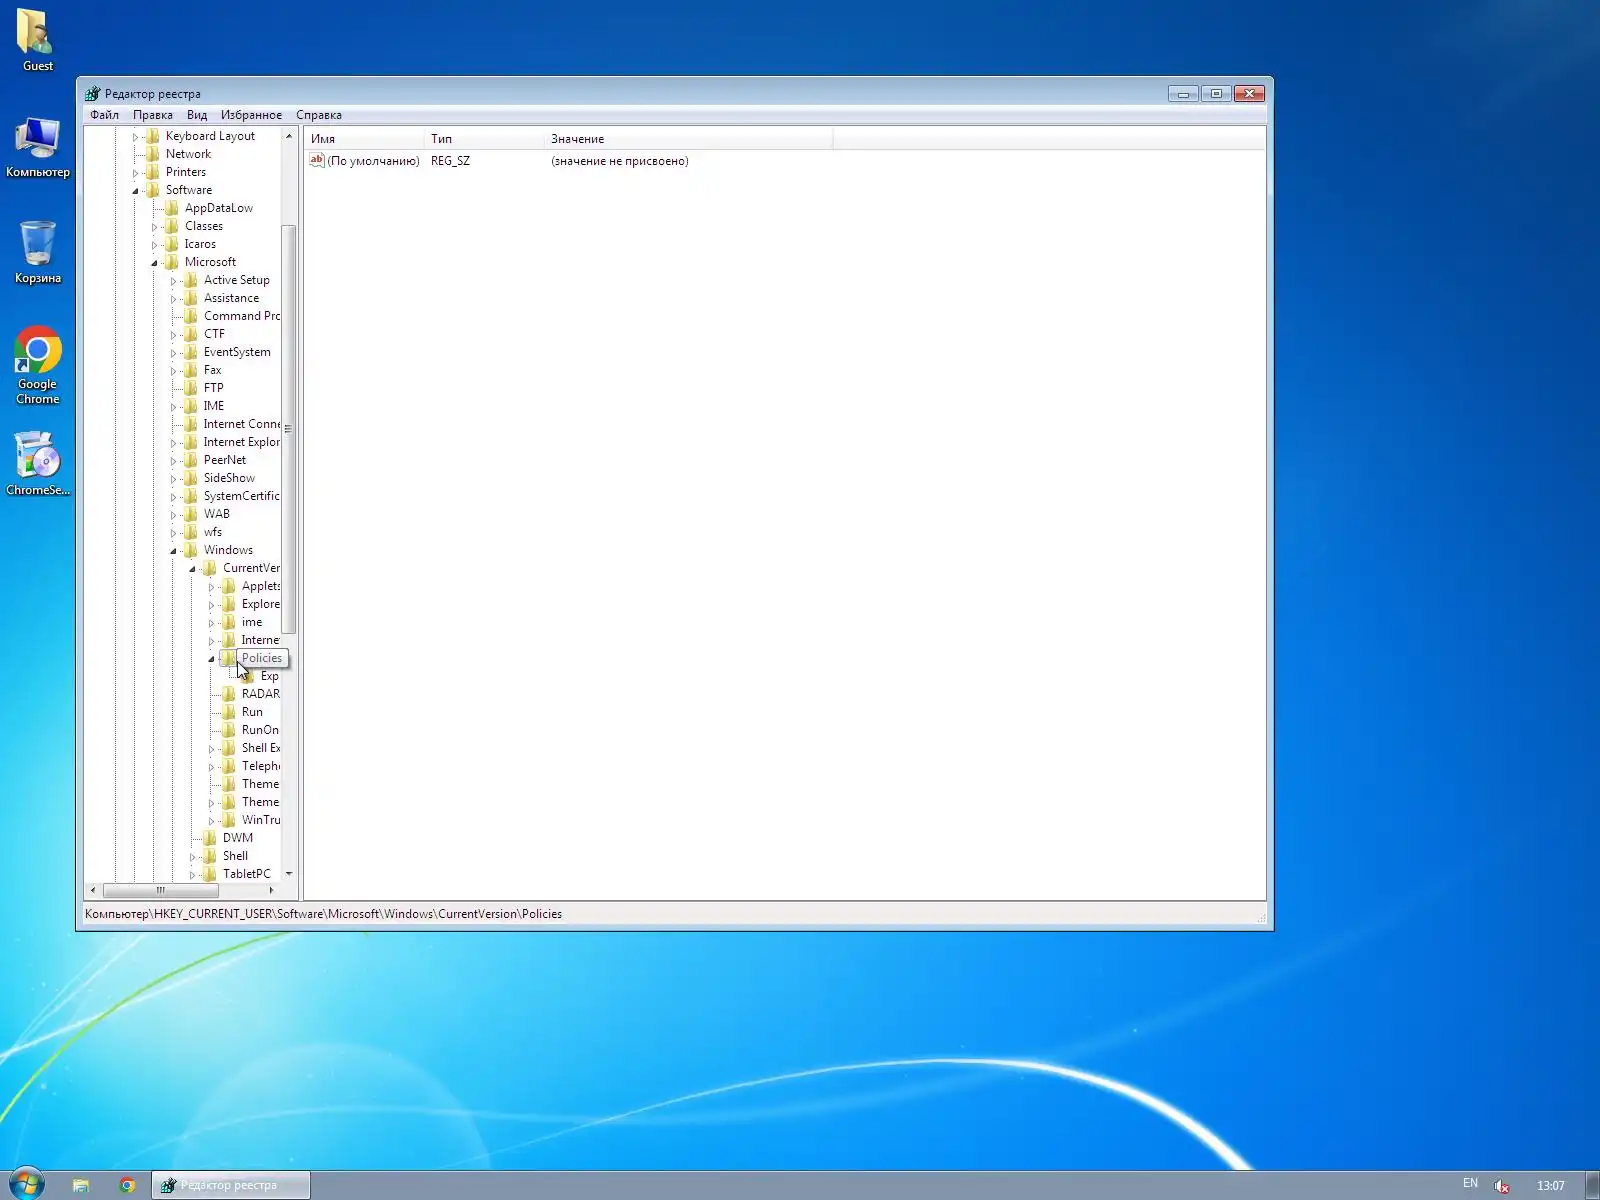Expand the Icaros key

[x=154, y=245]
